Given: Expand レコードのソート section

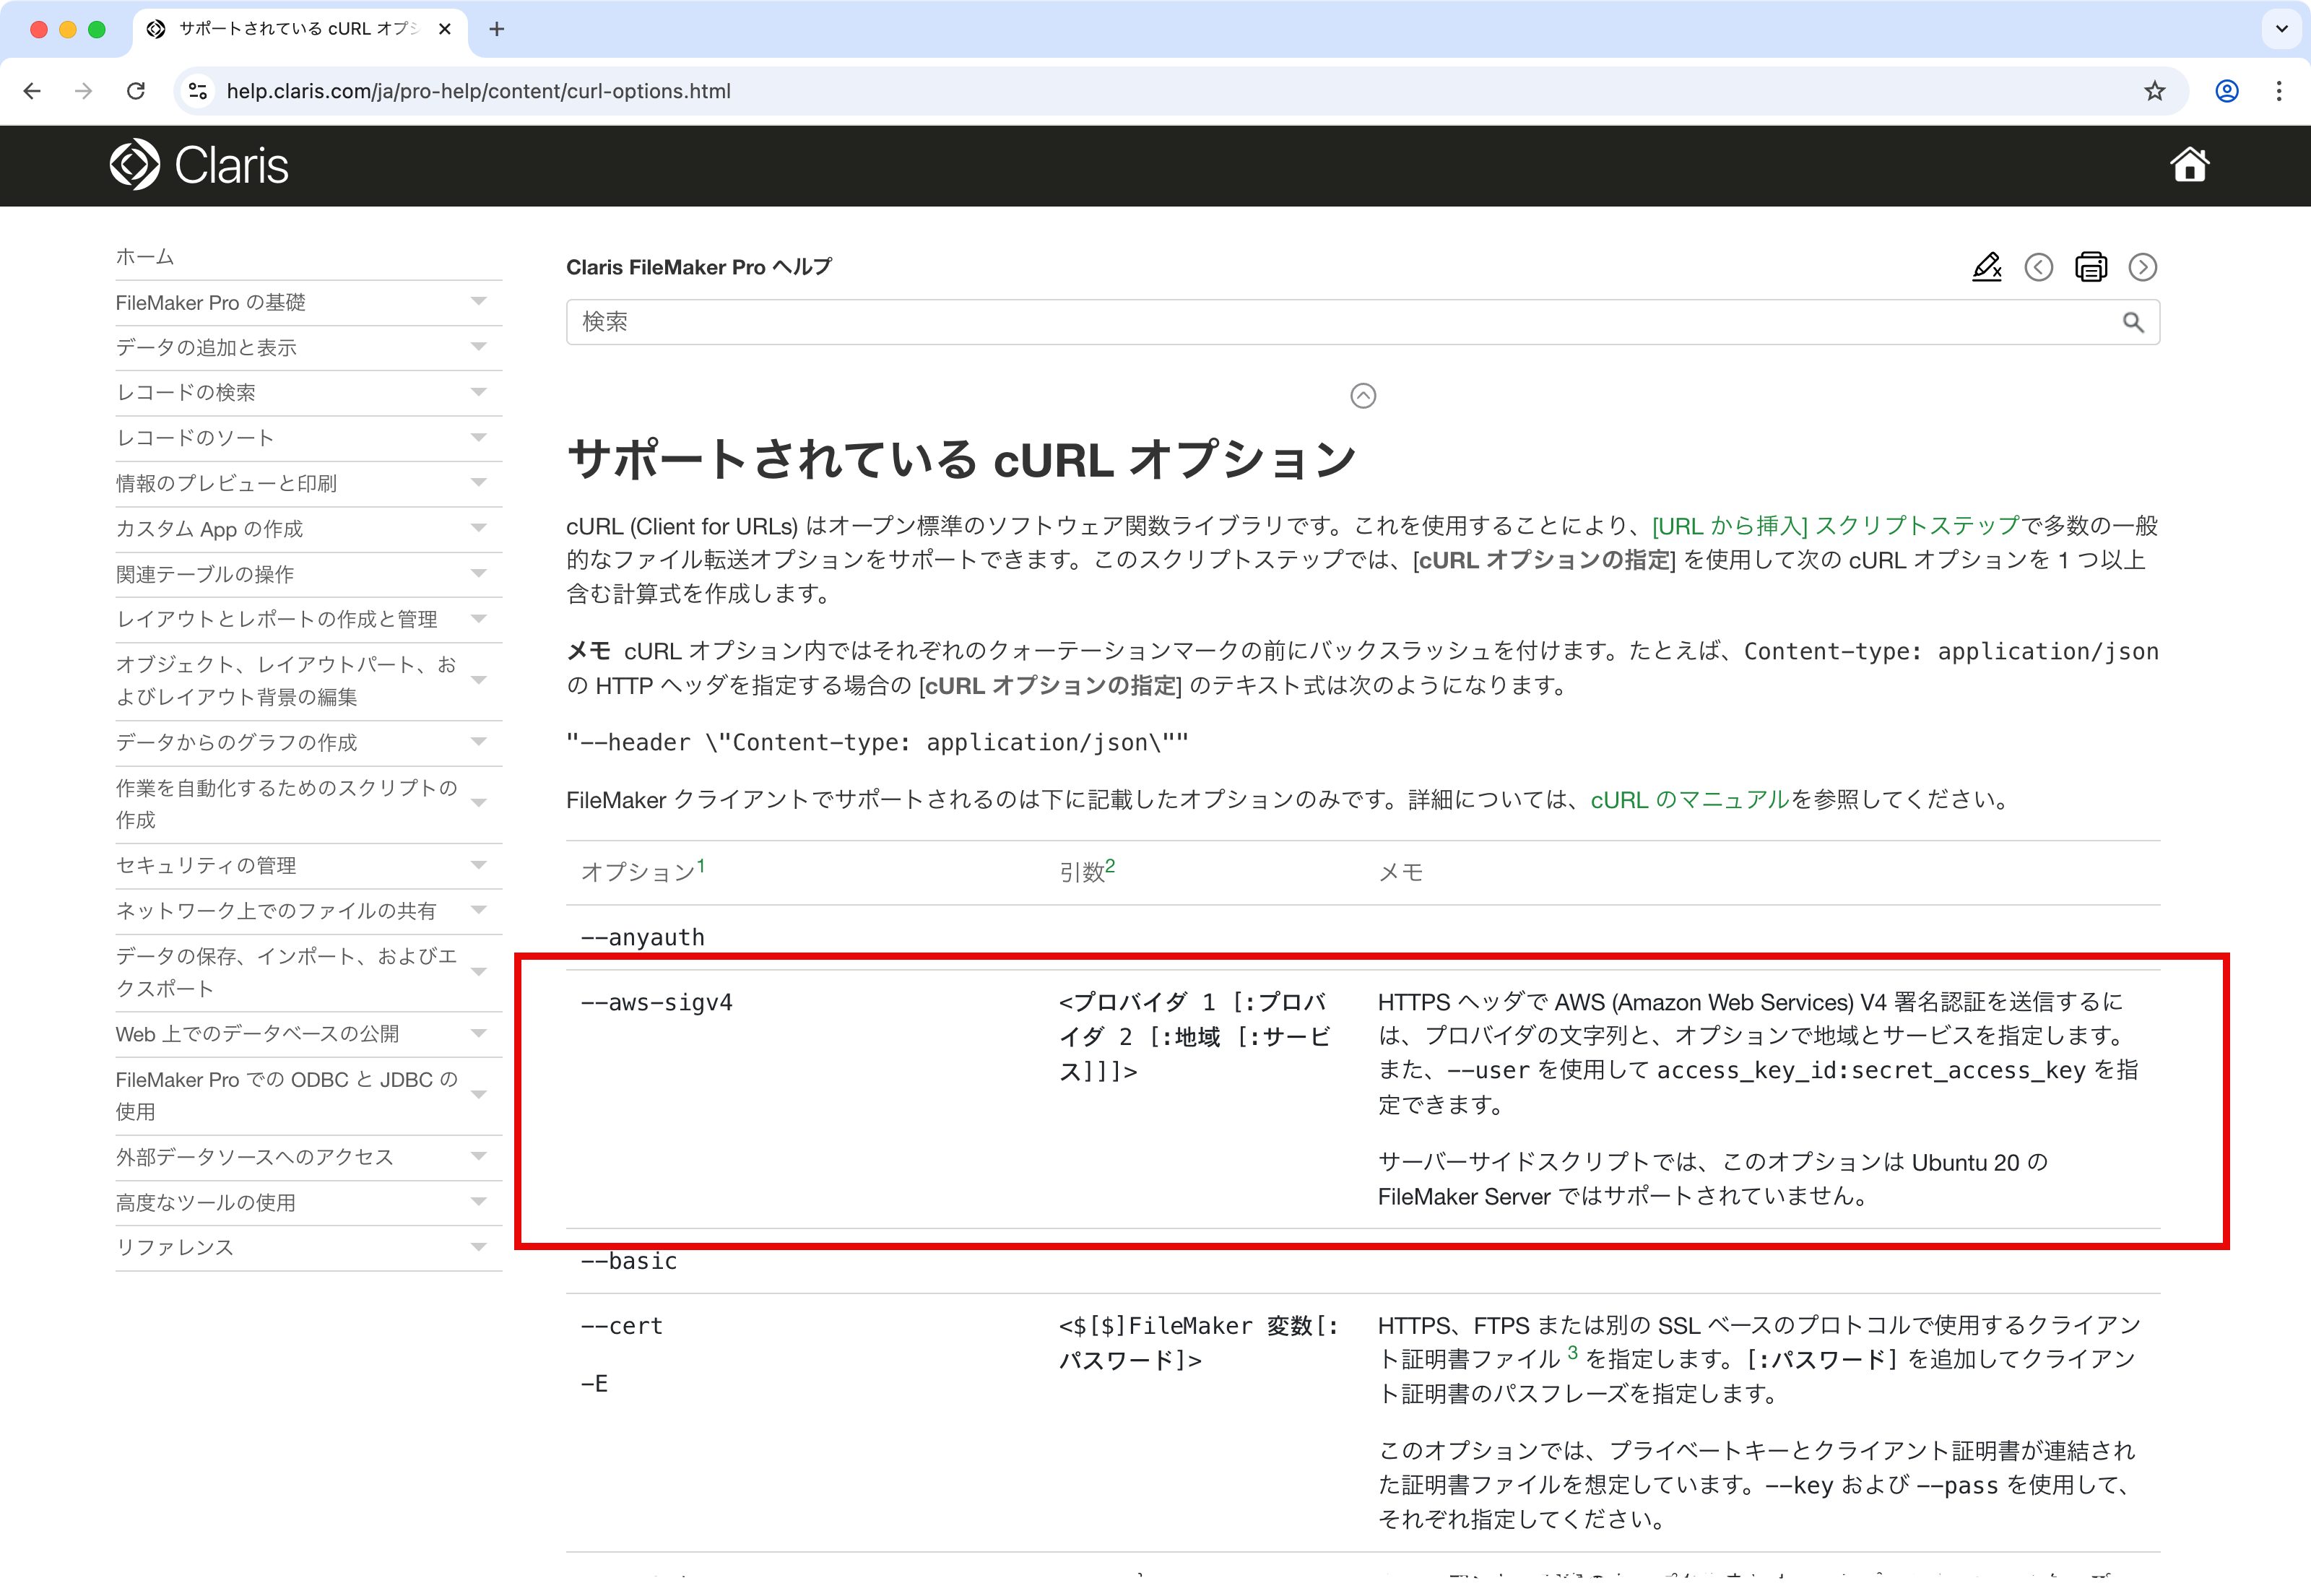Looking at the screenshot, I should coord(478,437).
